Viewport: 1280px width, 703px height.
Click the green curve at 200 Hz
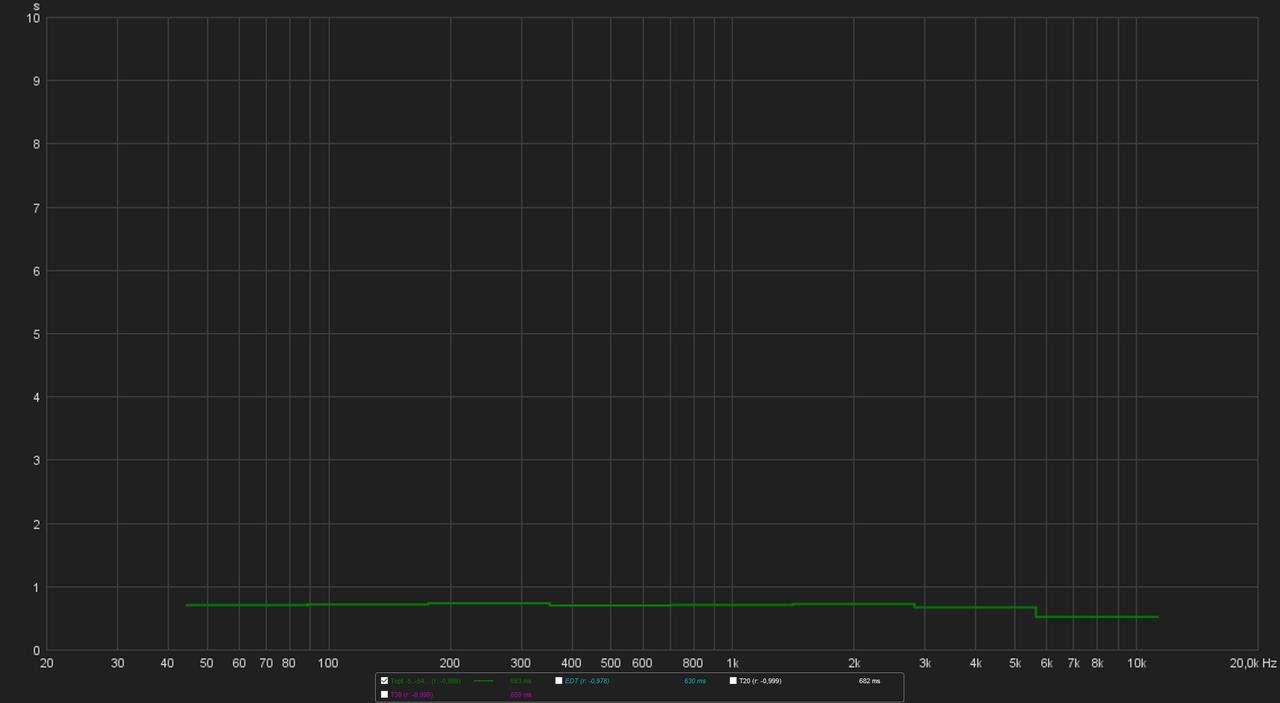pyautogui.click(x=450, y=603)
